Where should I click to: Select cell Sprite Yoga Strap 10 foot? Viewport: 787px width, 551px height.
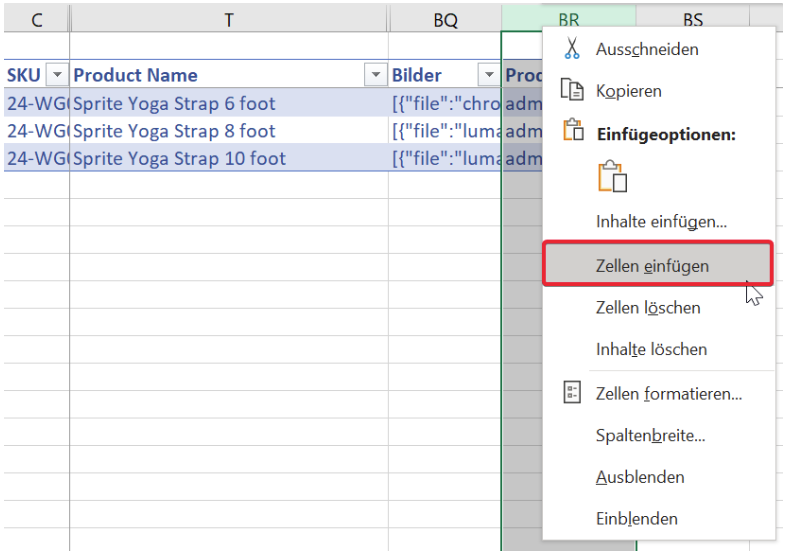click(x=229, y=158)
